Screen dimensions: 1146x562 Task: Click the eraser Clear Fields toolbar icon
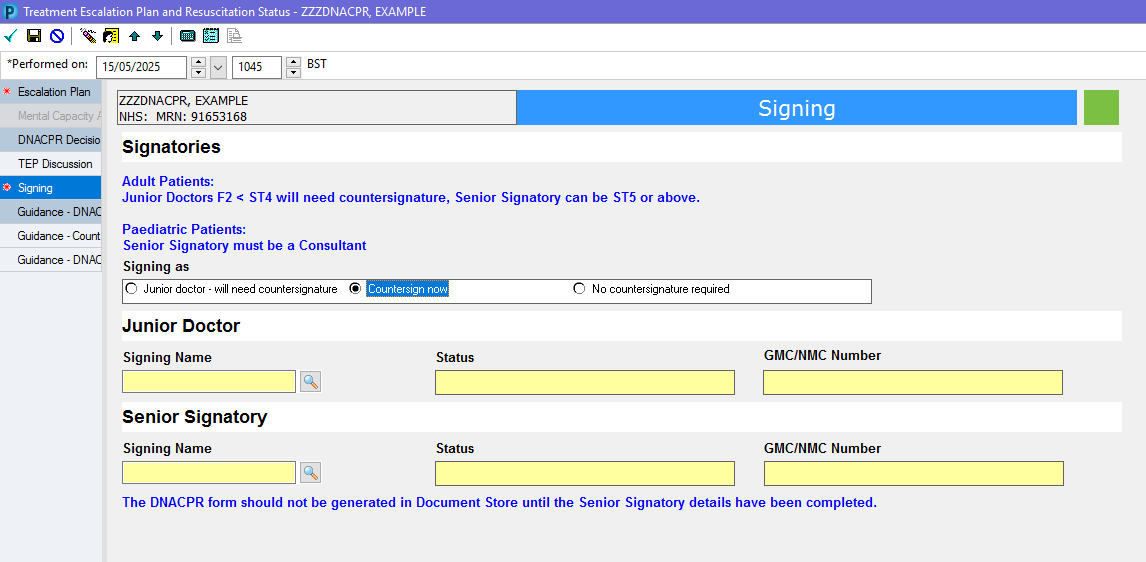88,36
